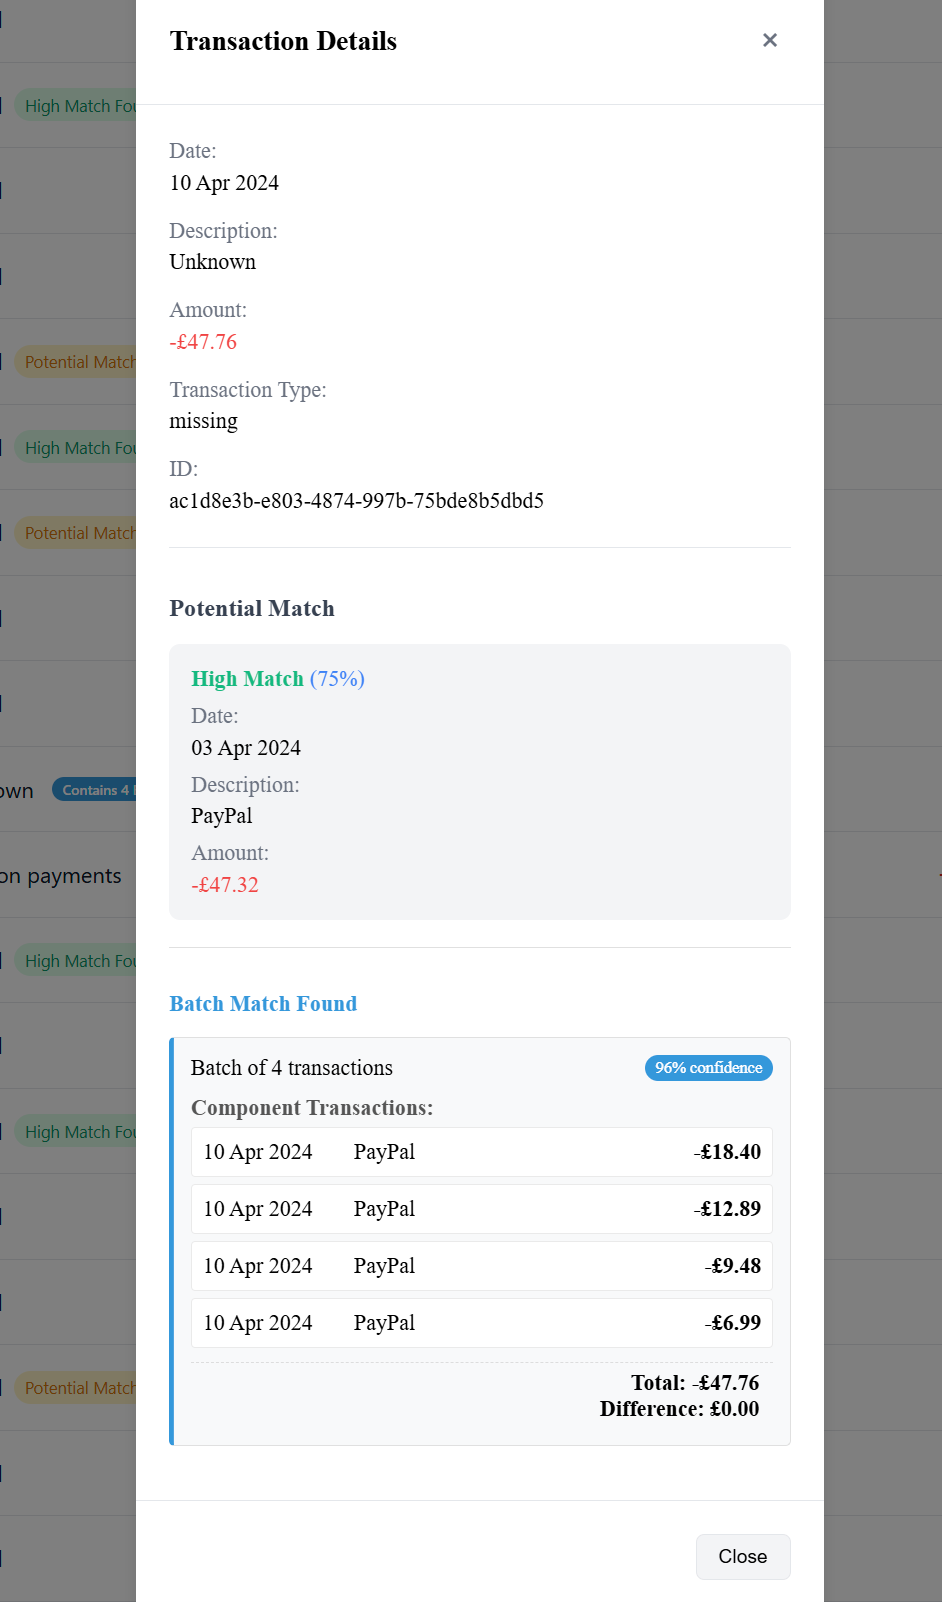Dismiss the dialog using the X icon
Image resolution: width=942 pixels, height=1602 pixels.
(770, 40)
